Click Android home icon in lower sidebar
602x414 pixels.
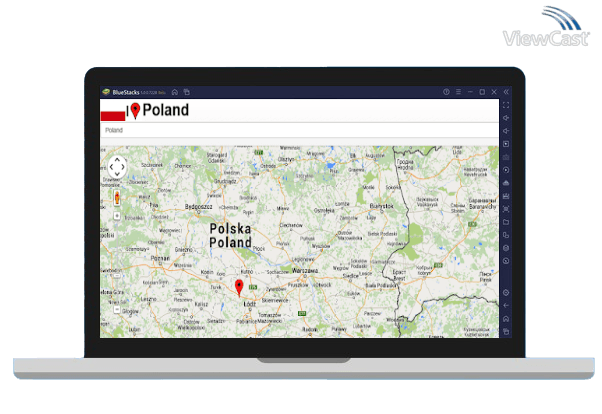coord(506,319)
